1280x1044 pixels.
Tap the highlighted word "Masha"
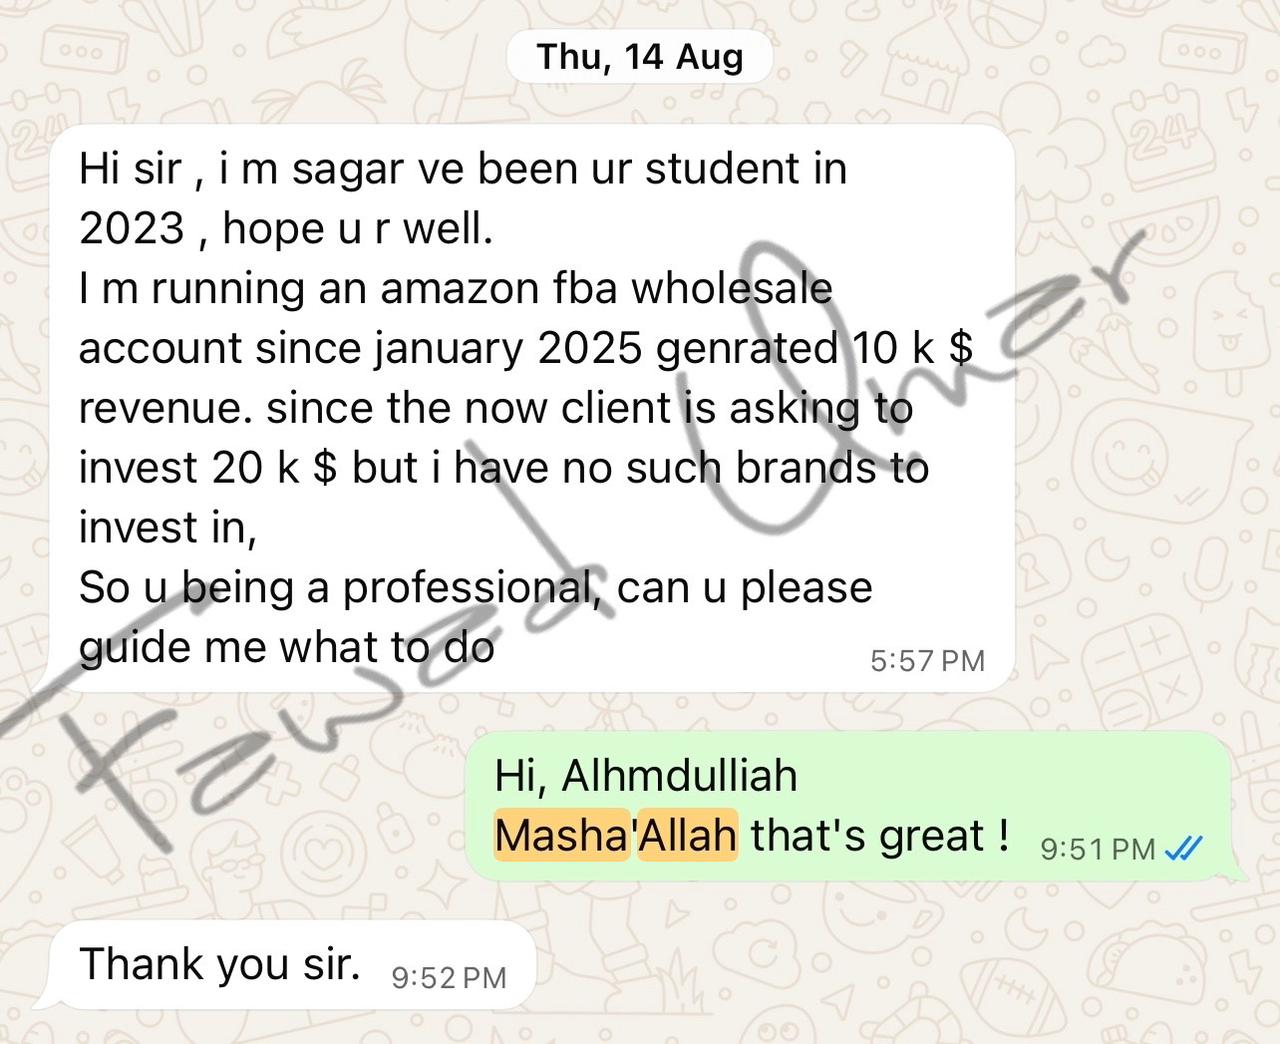[562, 835]
